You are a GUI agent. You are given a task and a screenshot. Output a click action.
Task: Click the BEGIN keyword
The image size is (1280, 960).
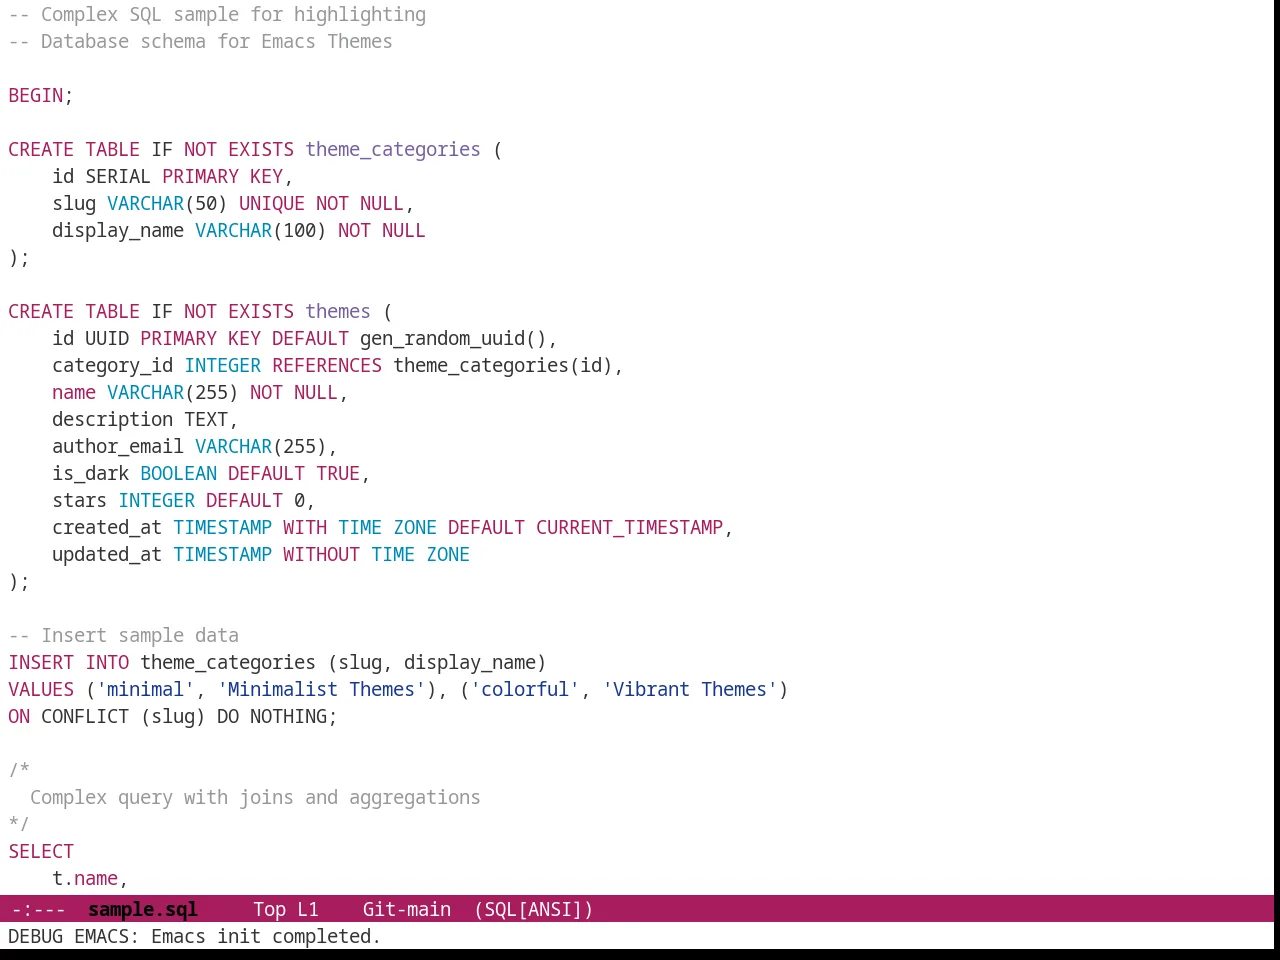[36, 95]
